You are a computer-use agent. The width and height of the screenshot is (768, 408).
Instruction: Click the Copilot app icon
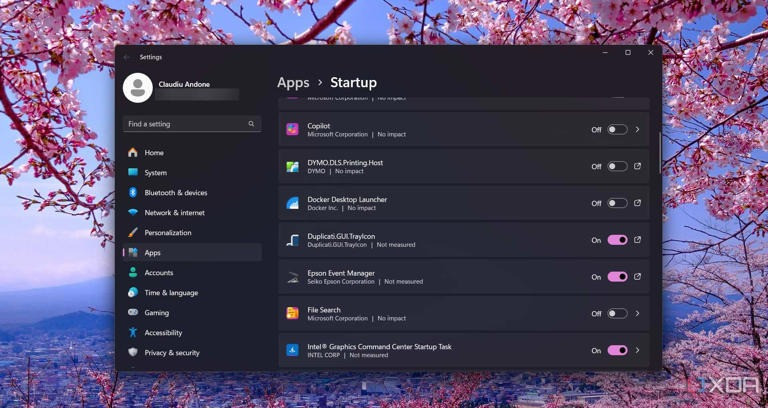click(x=292, y=130)
